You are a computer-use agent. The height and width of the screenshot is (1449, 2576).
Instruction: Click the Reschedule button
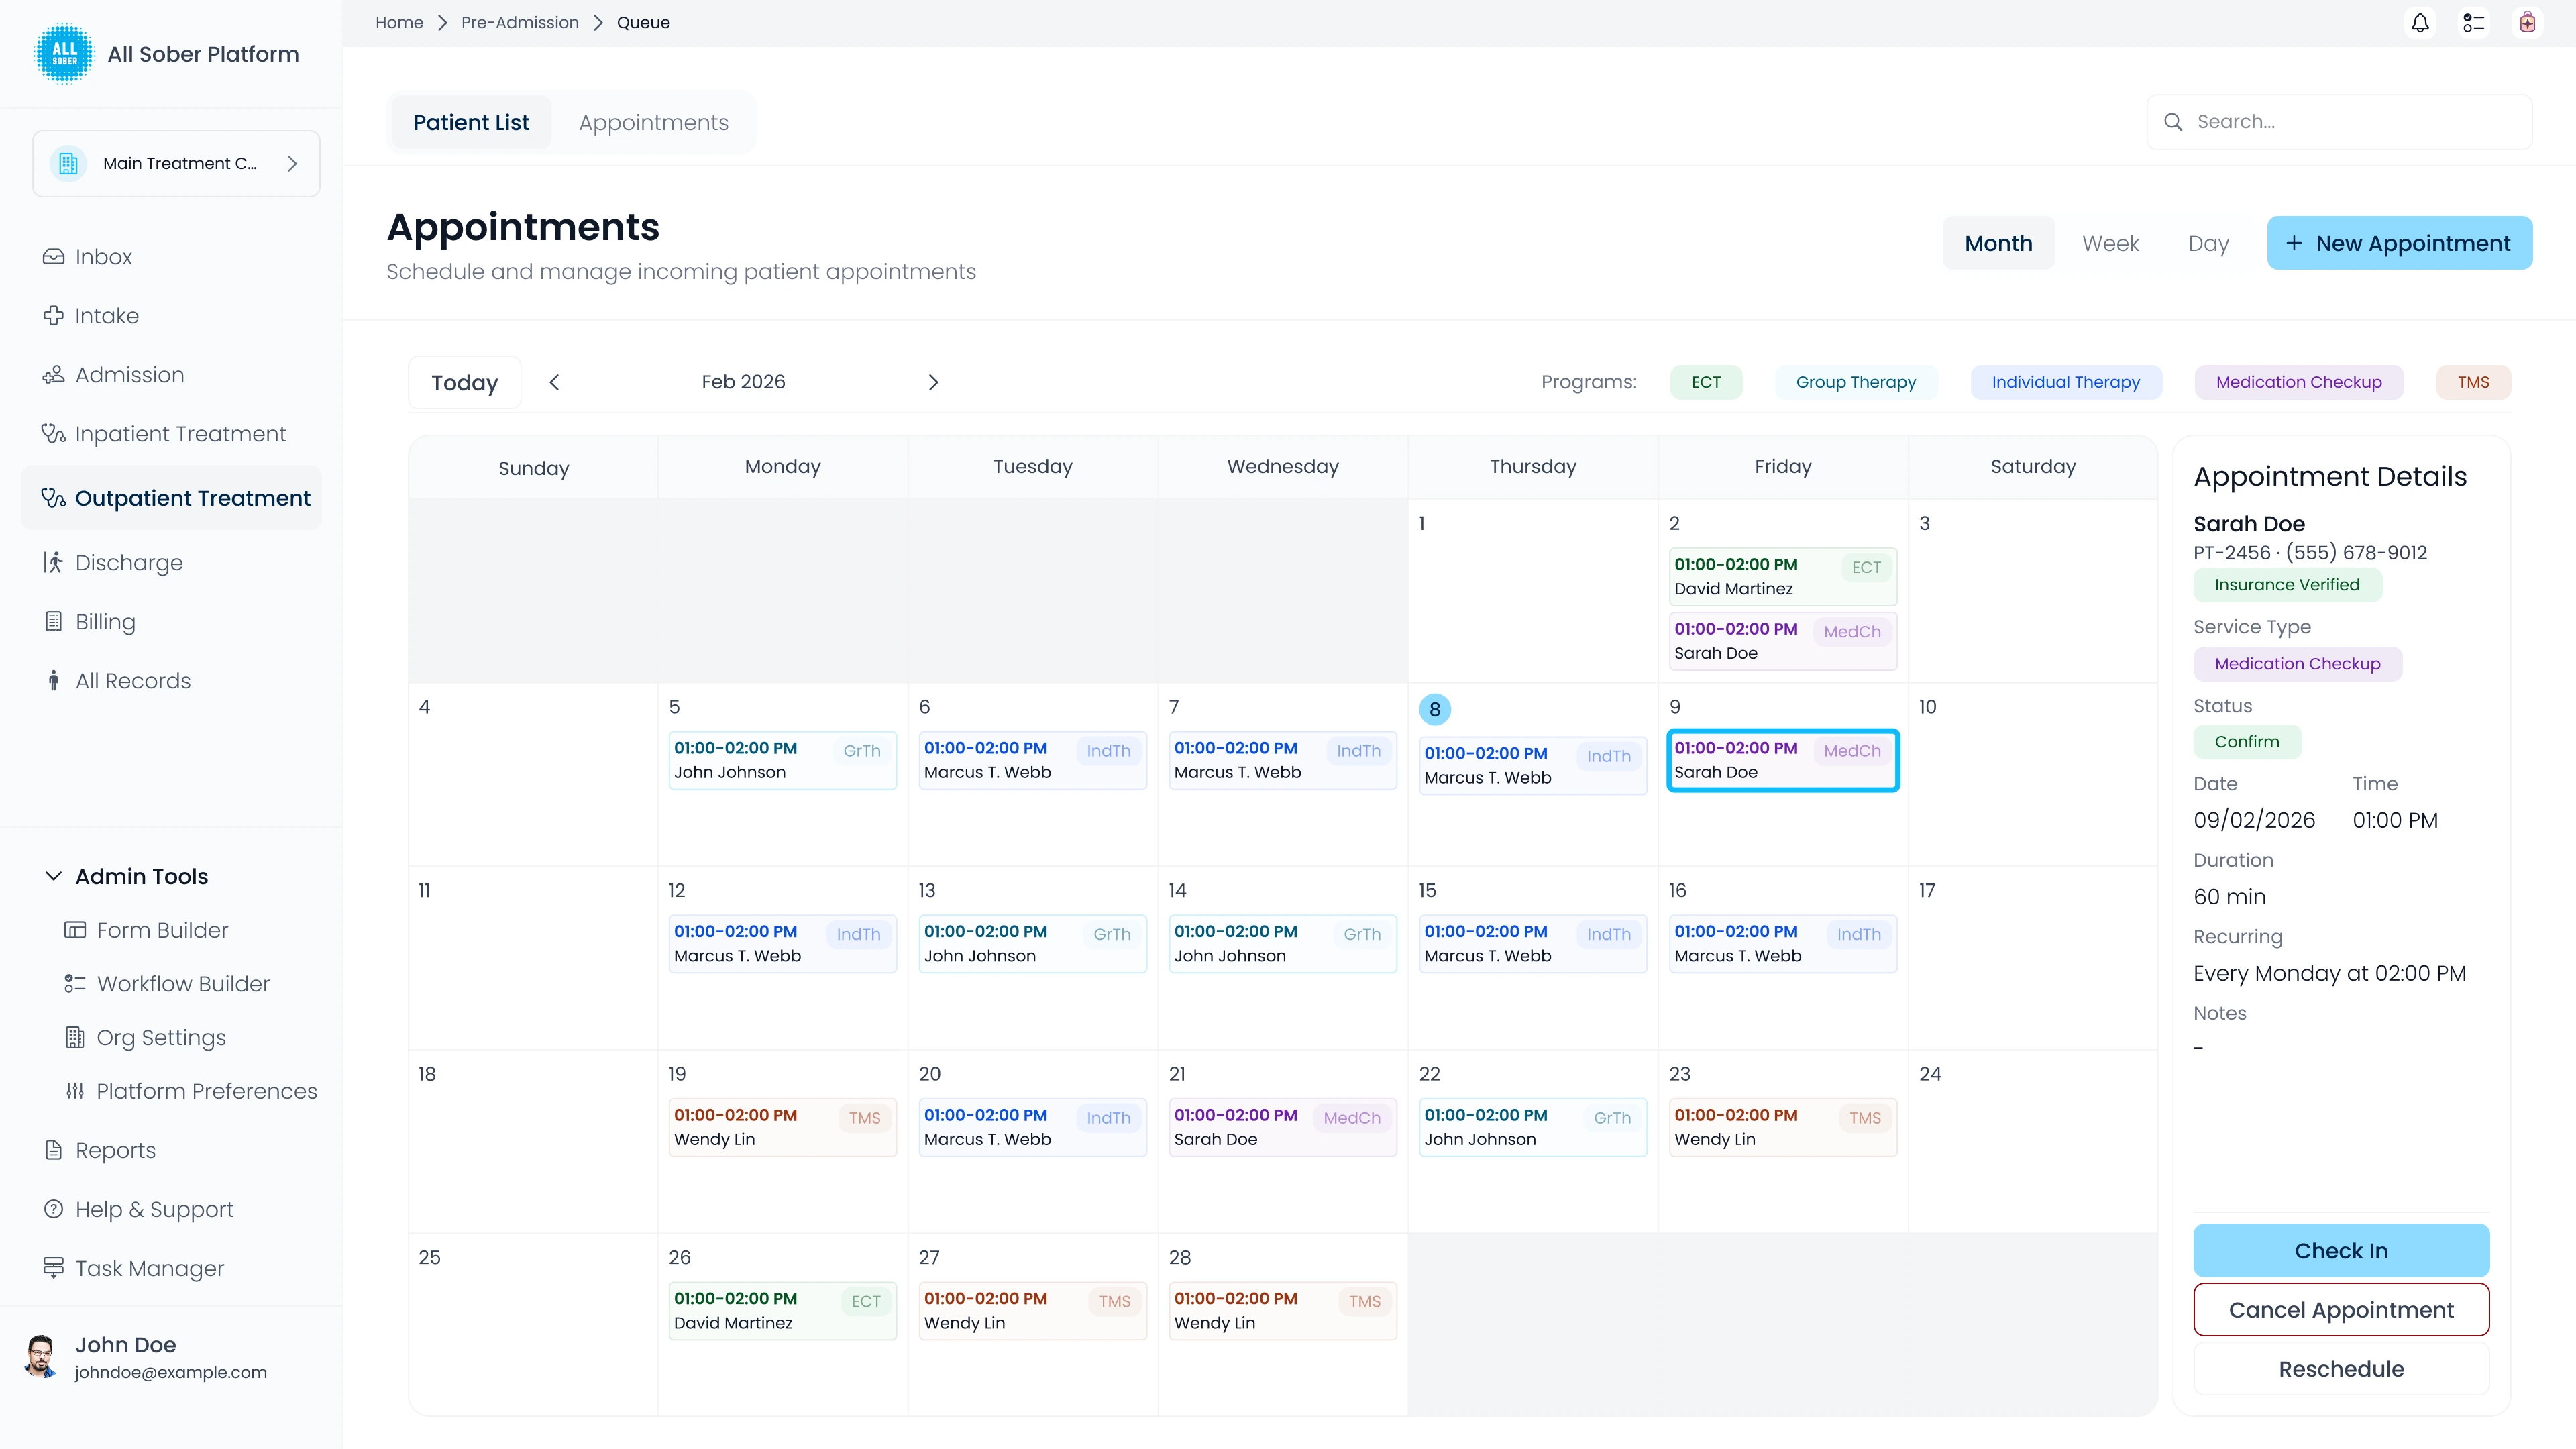tap(2341, 1369)
